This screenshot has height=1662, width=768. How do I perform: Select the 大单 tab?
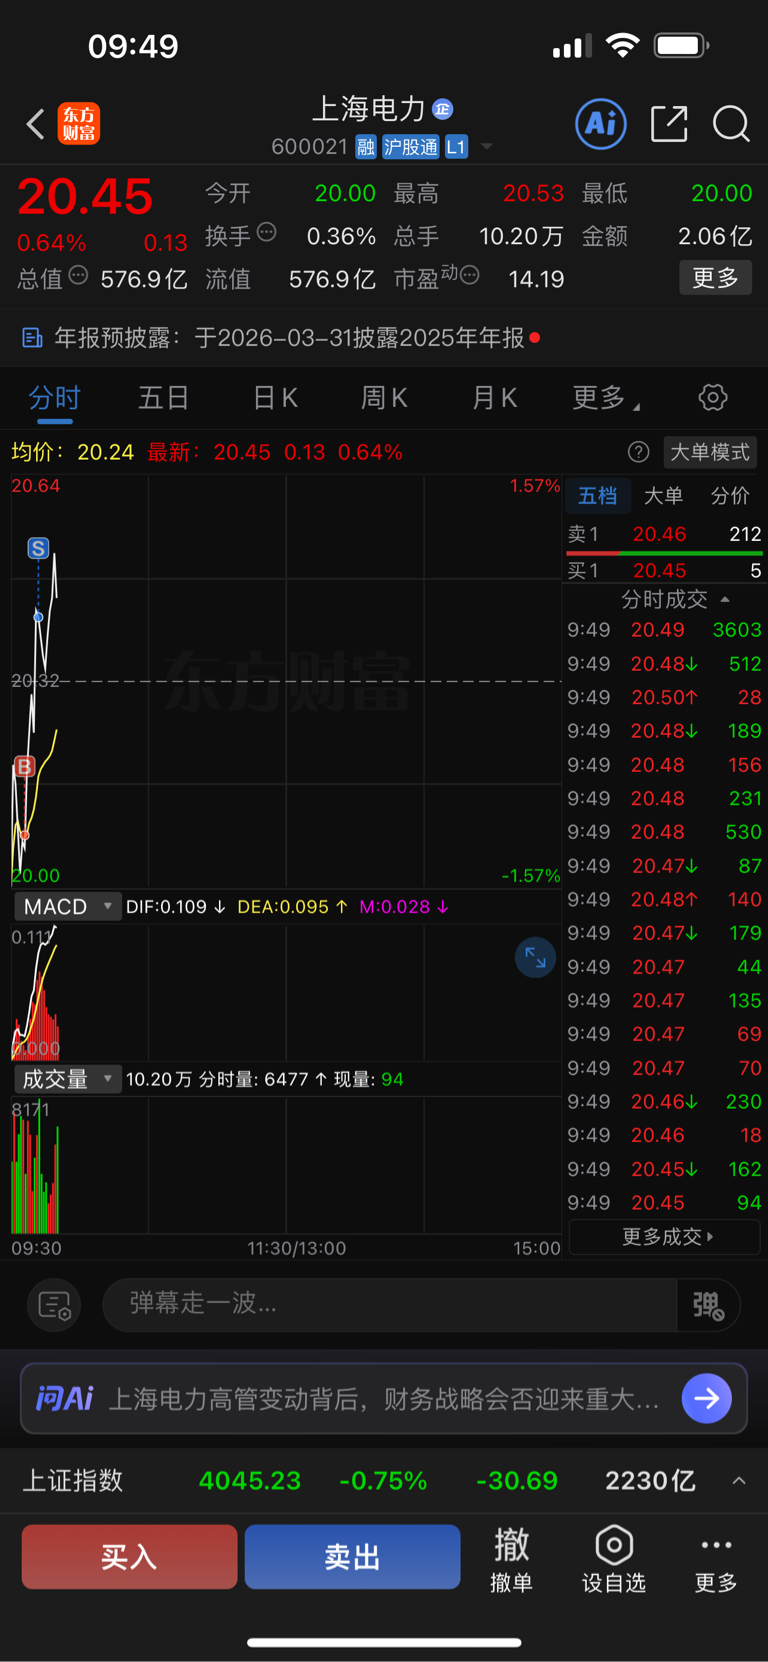[x=663, y=496]
